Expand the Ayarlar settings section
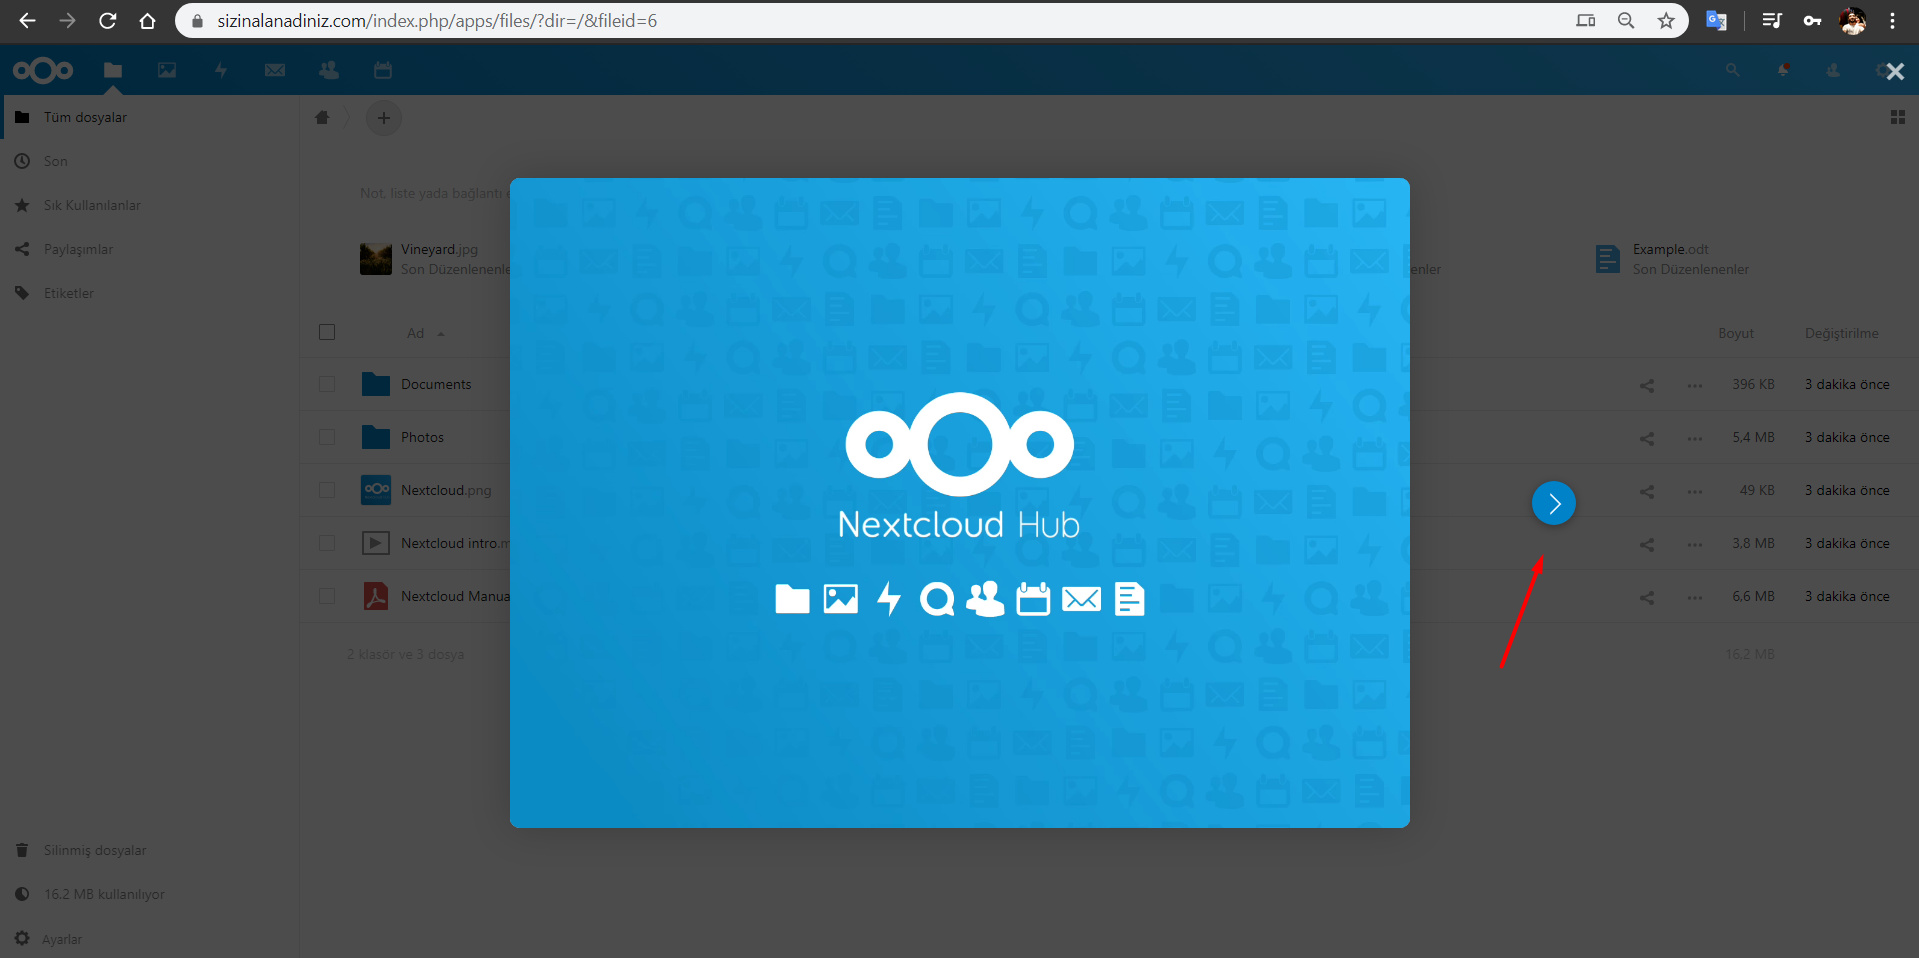Viewport: 1919px width, 958px height. pos(62,939)
